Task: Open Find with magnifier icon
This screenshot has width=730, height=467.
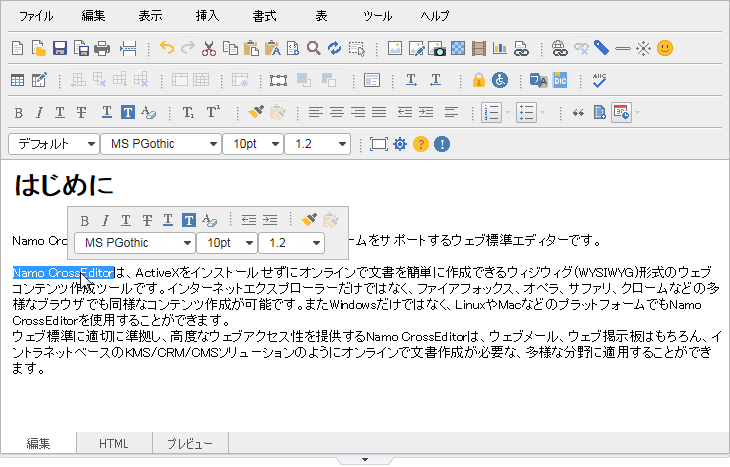Action: [x=314, y=48]
